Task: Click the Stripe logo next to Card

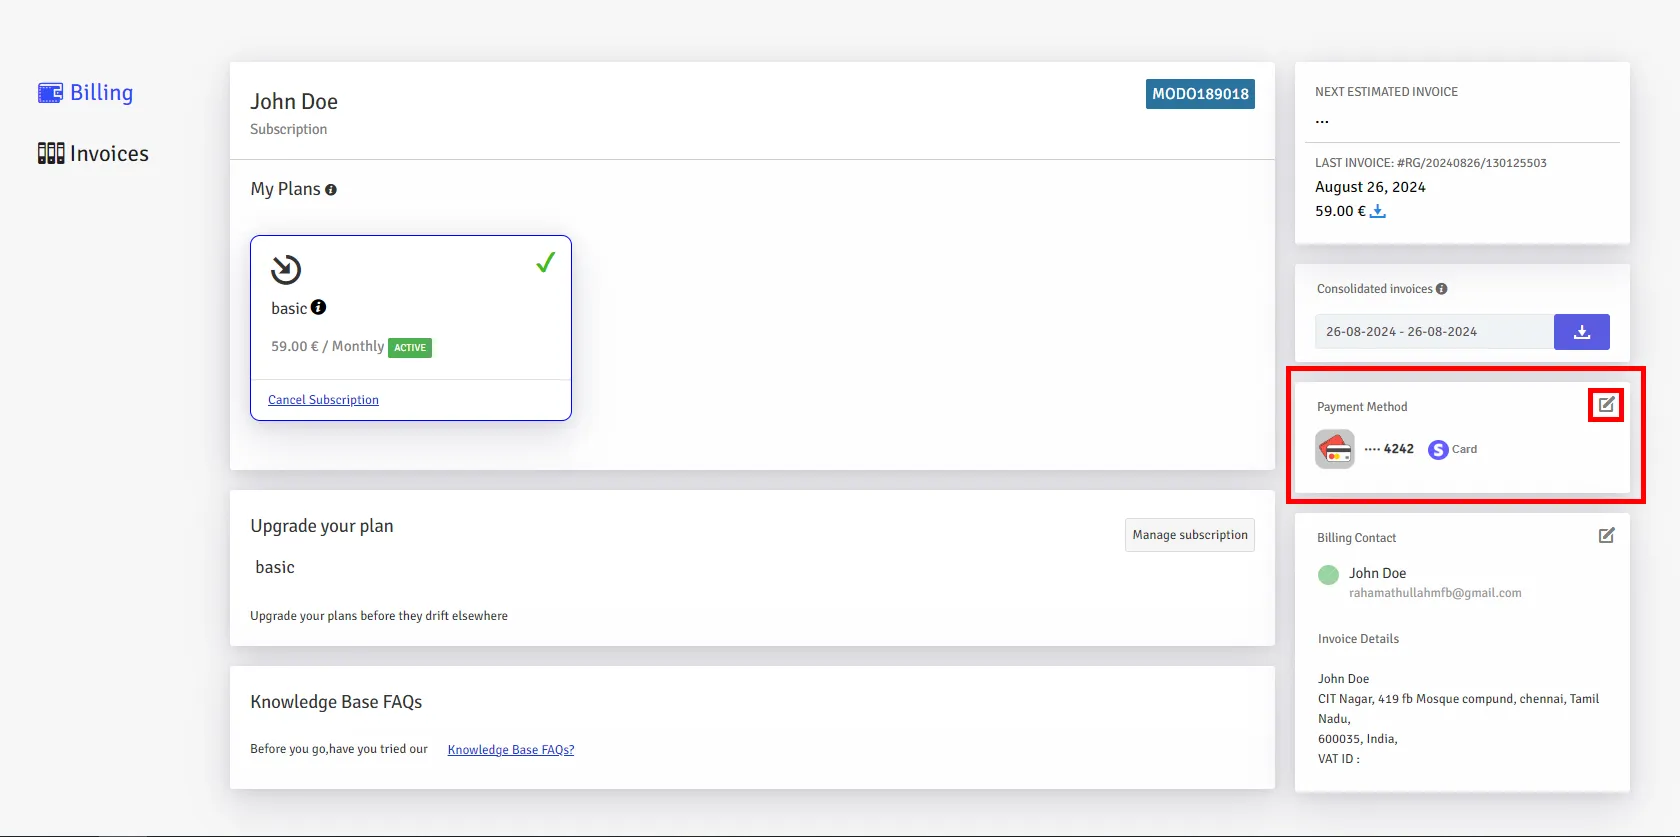Action: [x=1438, y=450]
